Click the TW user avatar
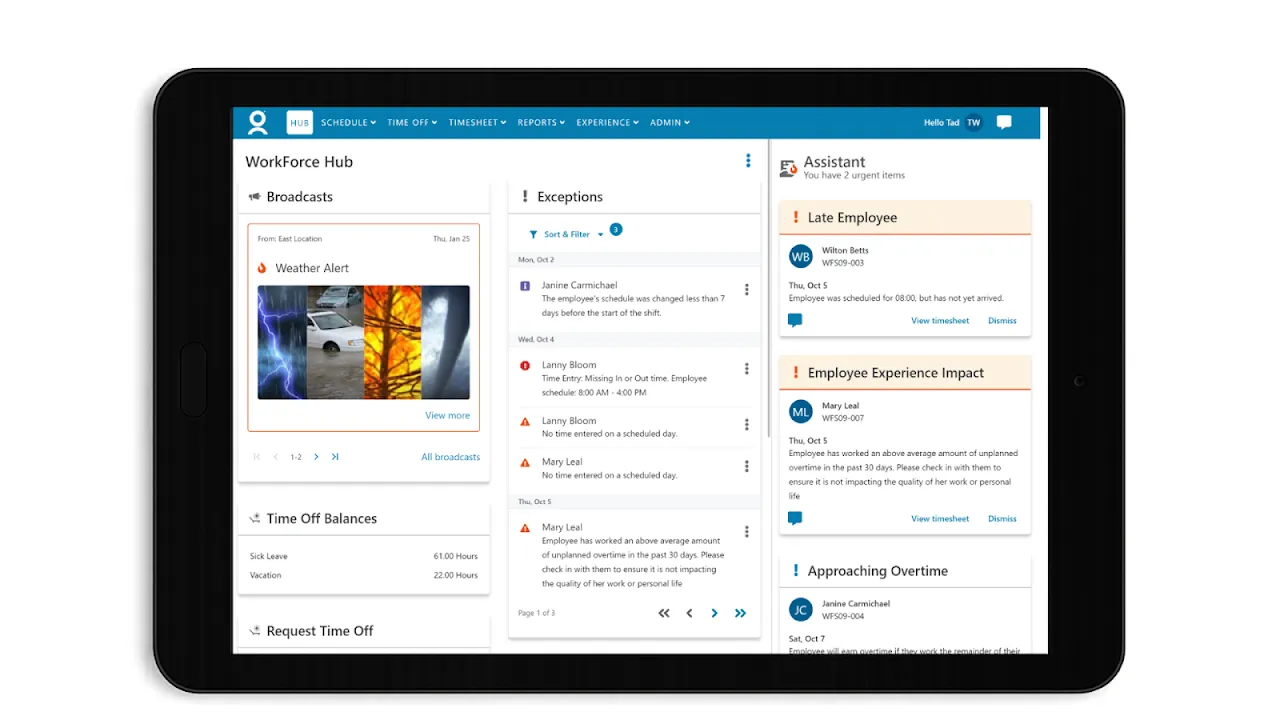 point(973,123)
